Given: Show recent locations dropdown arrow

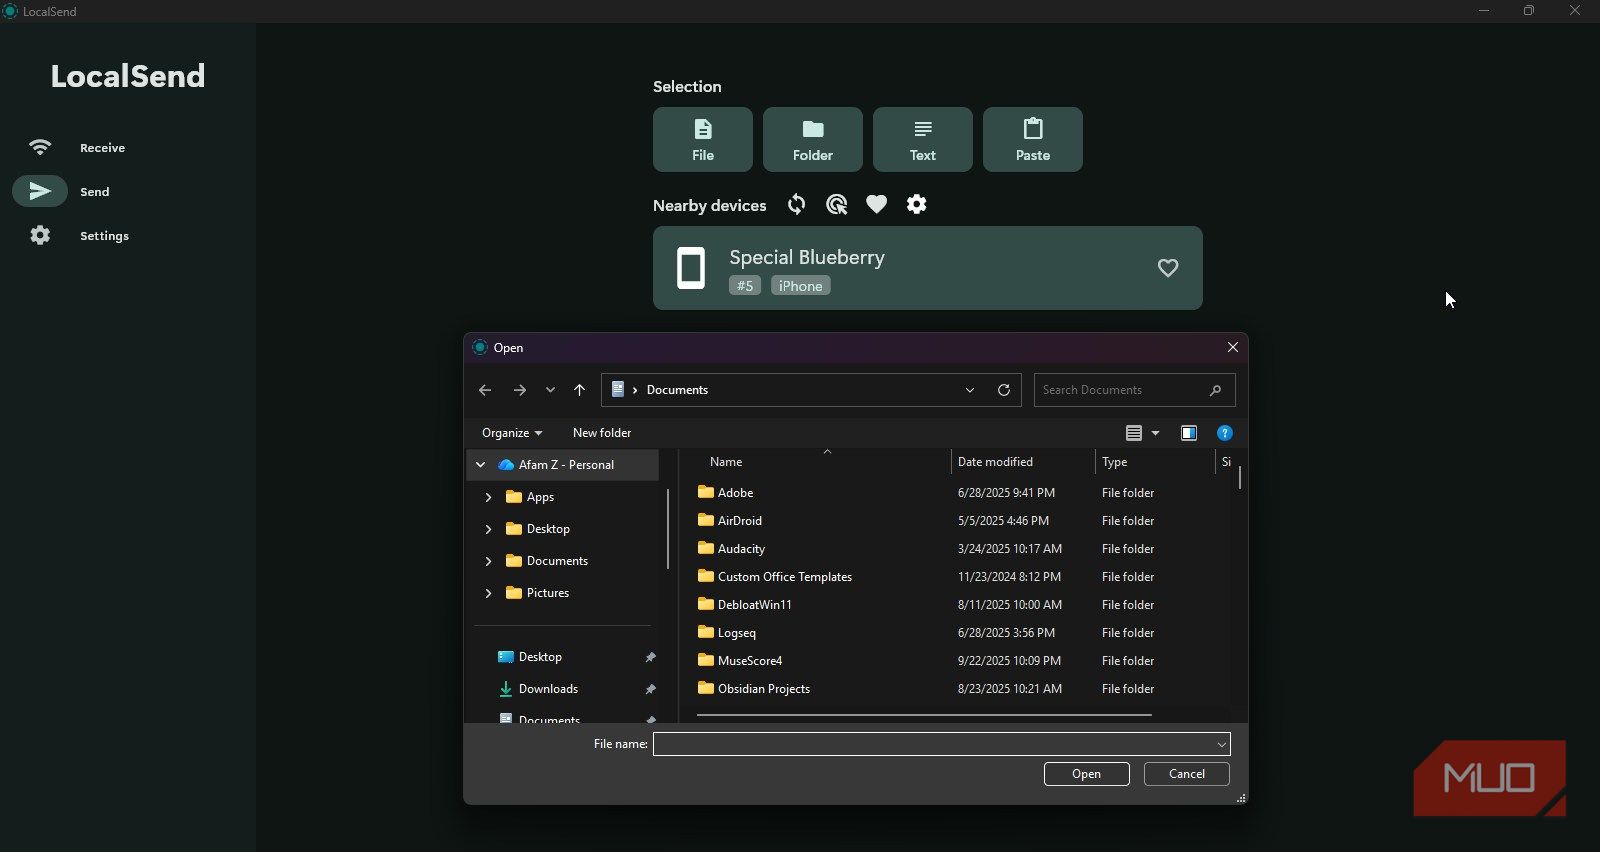Looking at the screenshot, I should click(550, 390).
